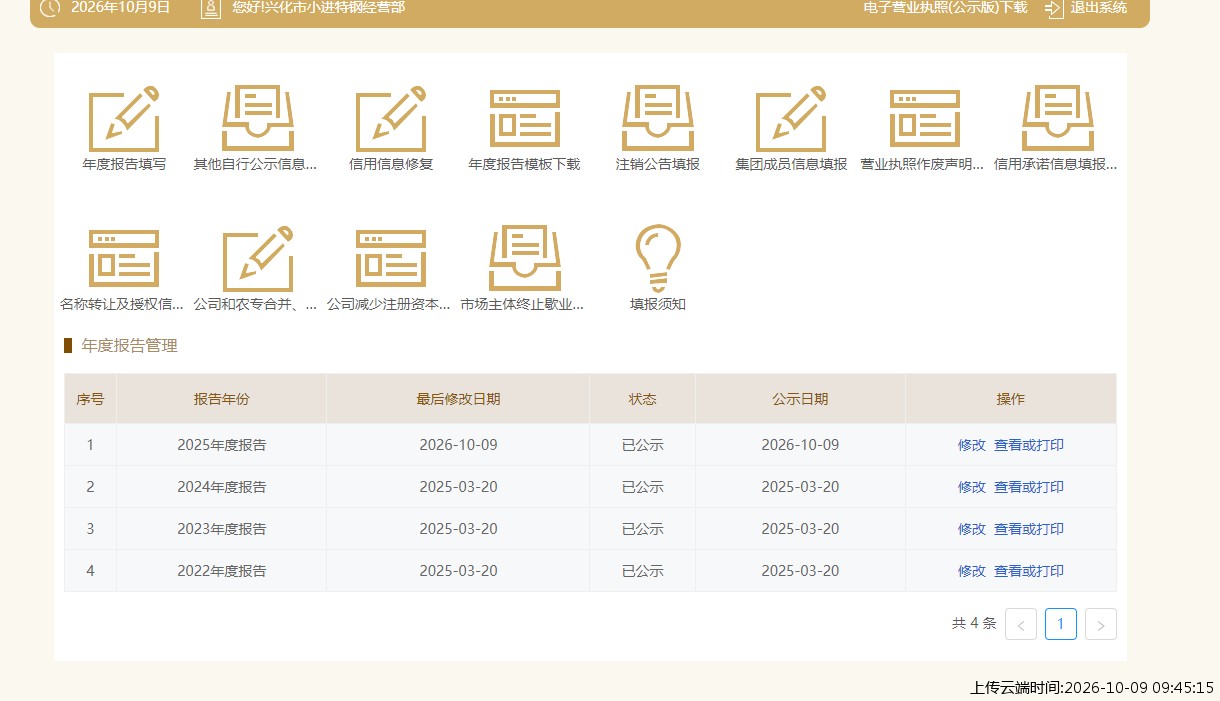Click the 状态 column header
This screenshot has width=1220, height=701.
(642, 399)
